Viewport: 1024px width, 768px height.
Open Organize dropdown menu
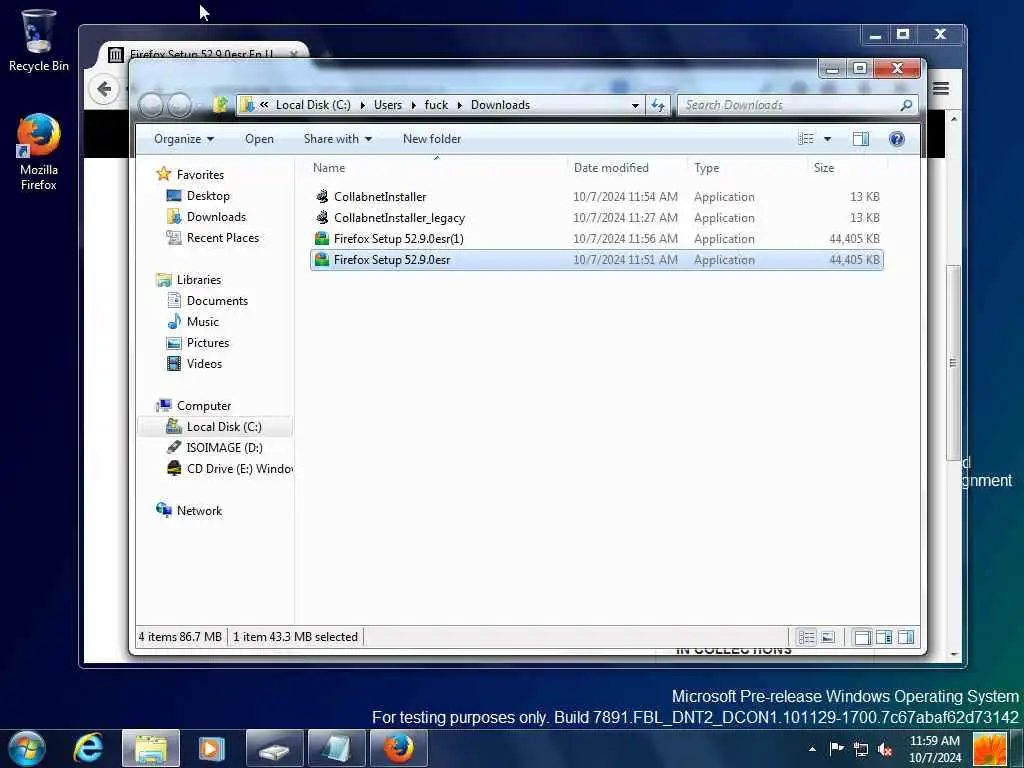184,139
